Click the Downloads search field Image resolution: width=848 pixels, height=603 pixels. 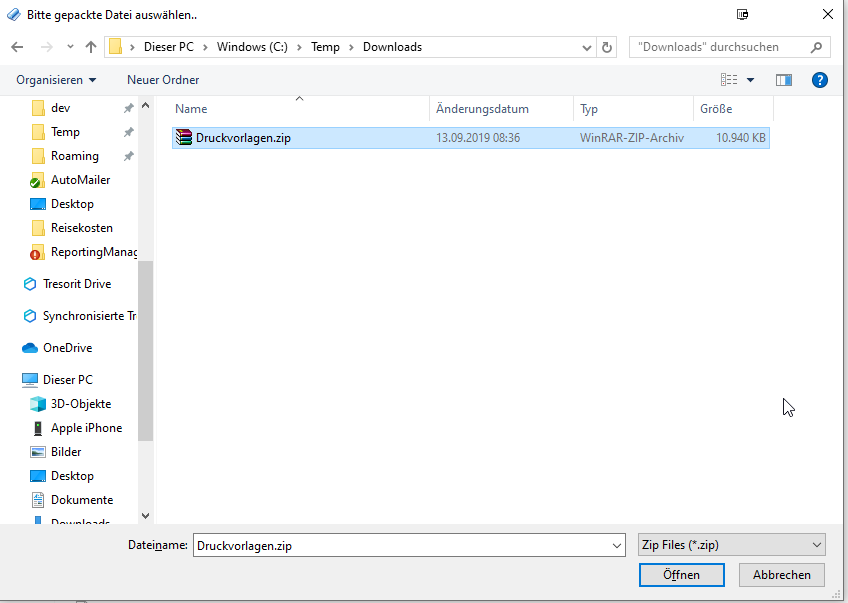click(x=720, y=47)
